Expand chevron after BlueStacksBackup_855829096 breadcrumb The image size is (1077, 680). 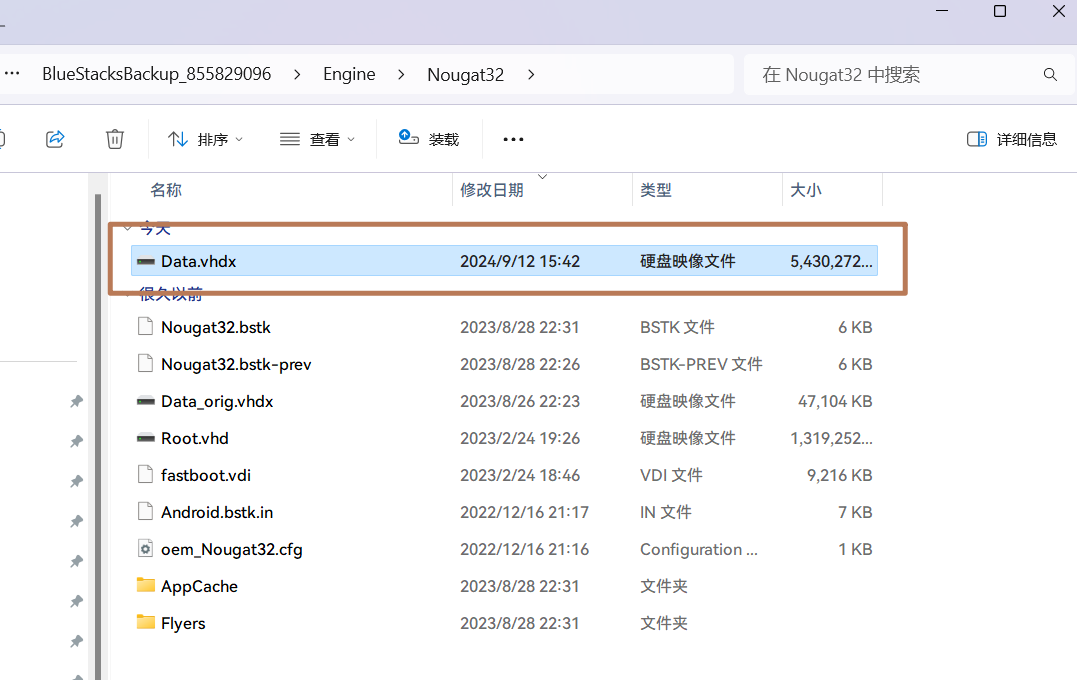[x=297, y=74]
